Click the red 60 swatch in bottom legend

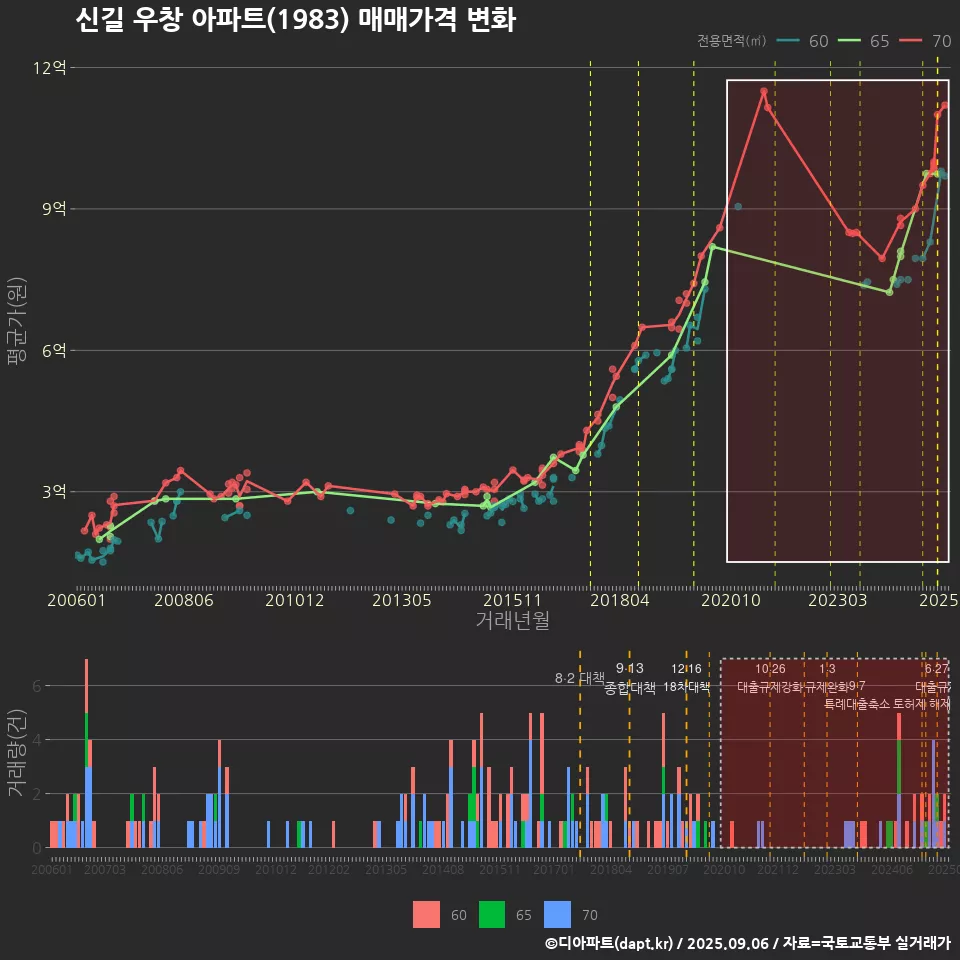coord(426,914)
